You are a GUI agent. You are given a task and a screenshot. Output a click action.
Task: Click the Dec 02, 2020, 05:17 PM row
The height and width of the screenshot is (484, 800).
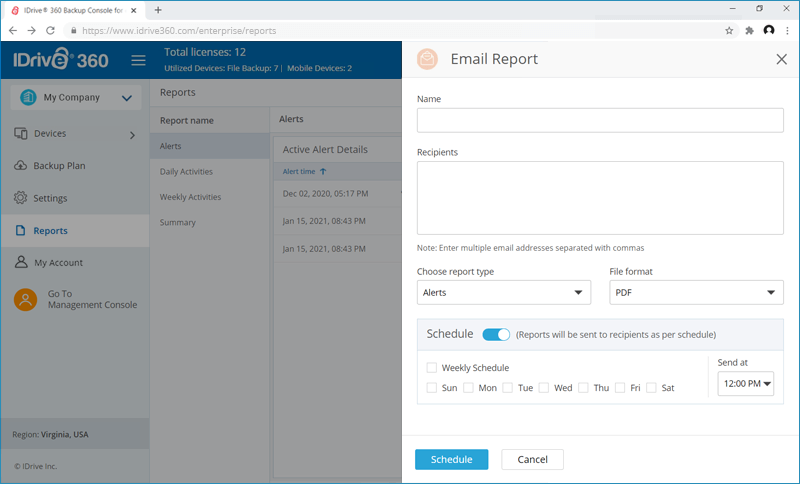click(337, 193)
